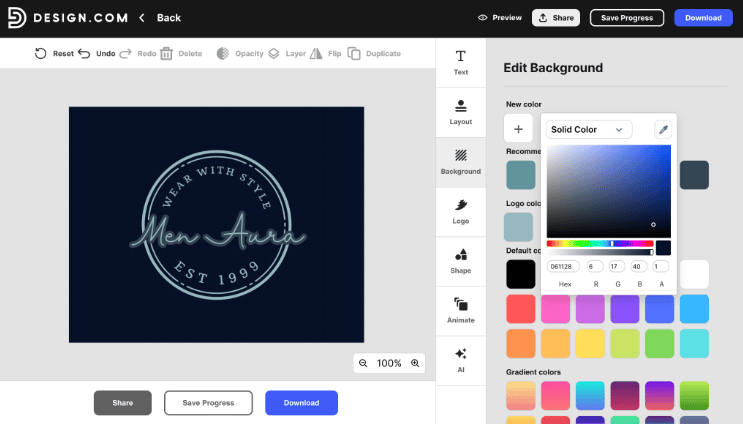
Task: Select the Background sidebar tab
Action: click(461, 162)
